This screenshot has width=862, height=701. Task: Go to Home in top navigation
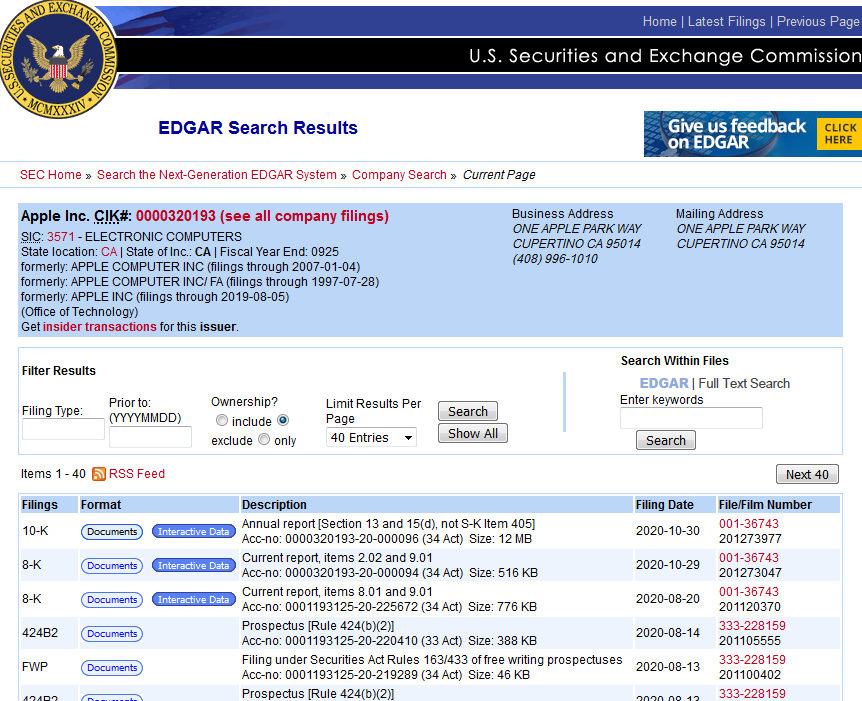tap(660, 21)
